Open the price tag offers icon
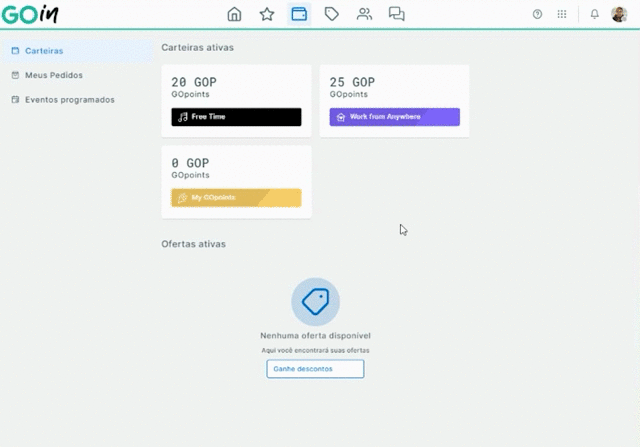The width and height of the screenshot is (640, 447). click(332, 14)
